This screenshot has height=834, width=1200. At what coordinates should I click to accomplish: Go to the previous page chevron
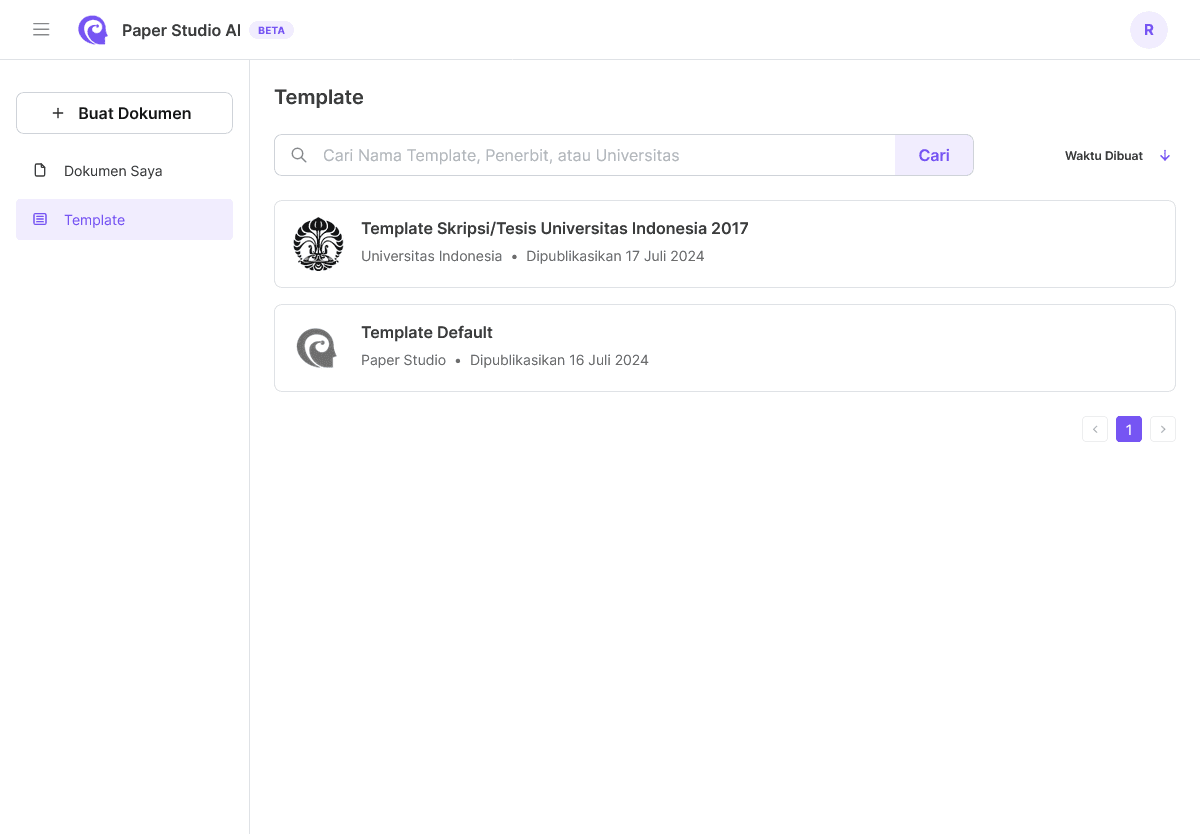coord(1095,429)
